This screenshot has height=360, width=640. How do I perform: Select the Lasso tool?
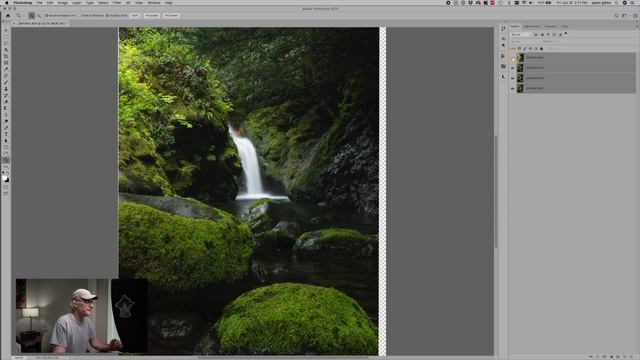(6, 43)
